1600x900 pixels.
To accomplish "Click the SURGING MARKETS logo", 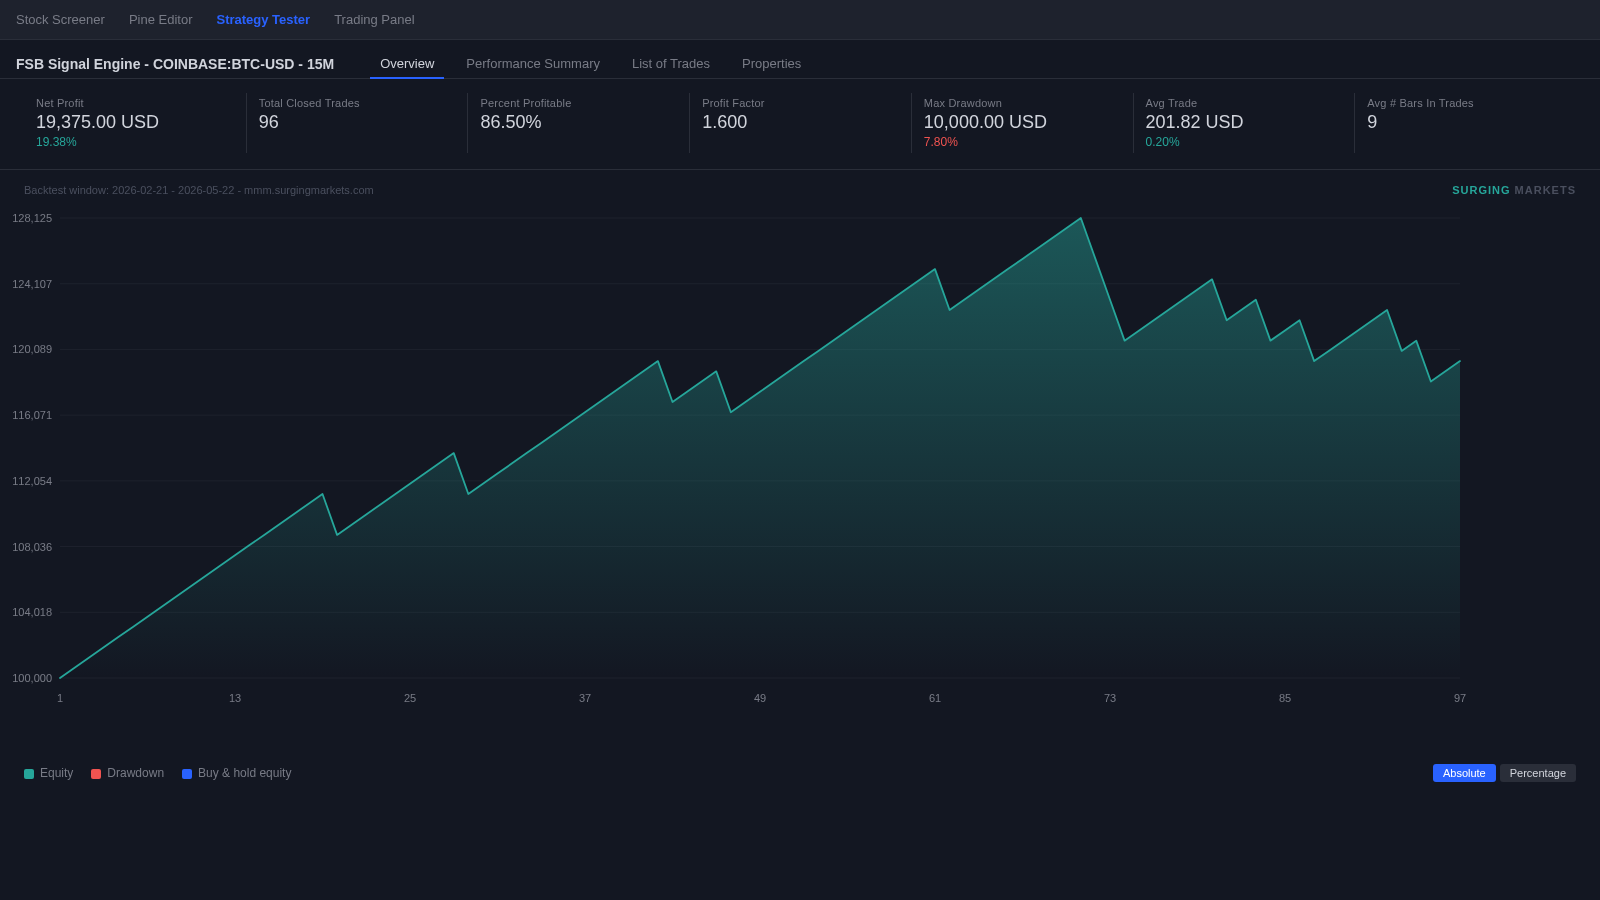I will [1513, 190].
